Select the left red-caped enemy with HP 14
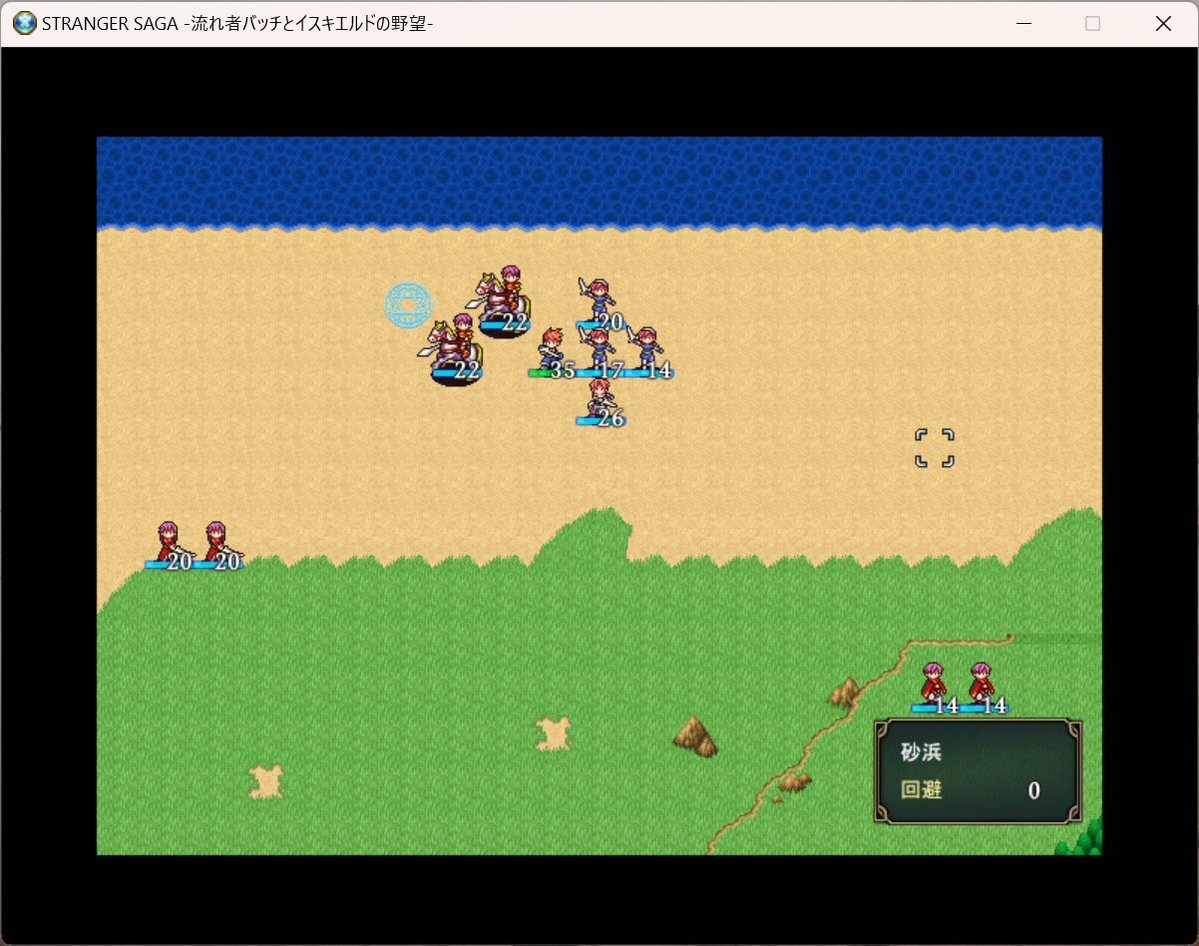This screenshot has width=1199, height=946. [934, 687]
